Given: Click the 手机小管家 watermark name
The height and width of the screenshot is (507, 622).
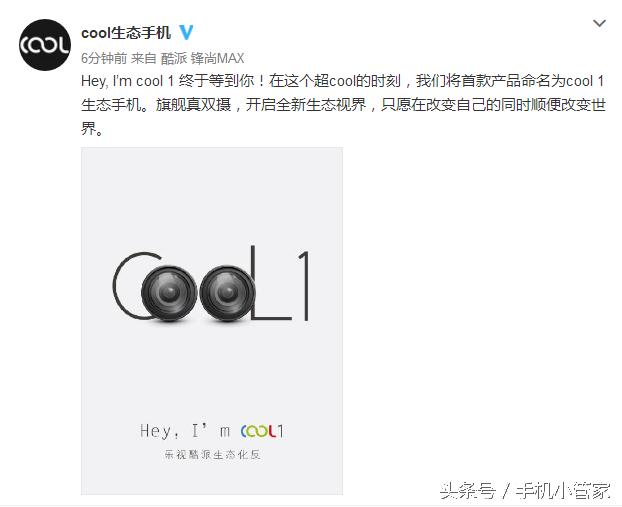Looking at the screenshot, I should click(x=562, y=491).
